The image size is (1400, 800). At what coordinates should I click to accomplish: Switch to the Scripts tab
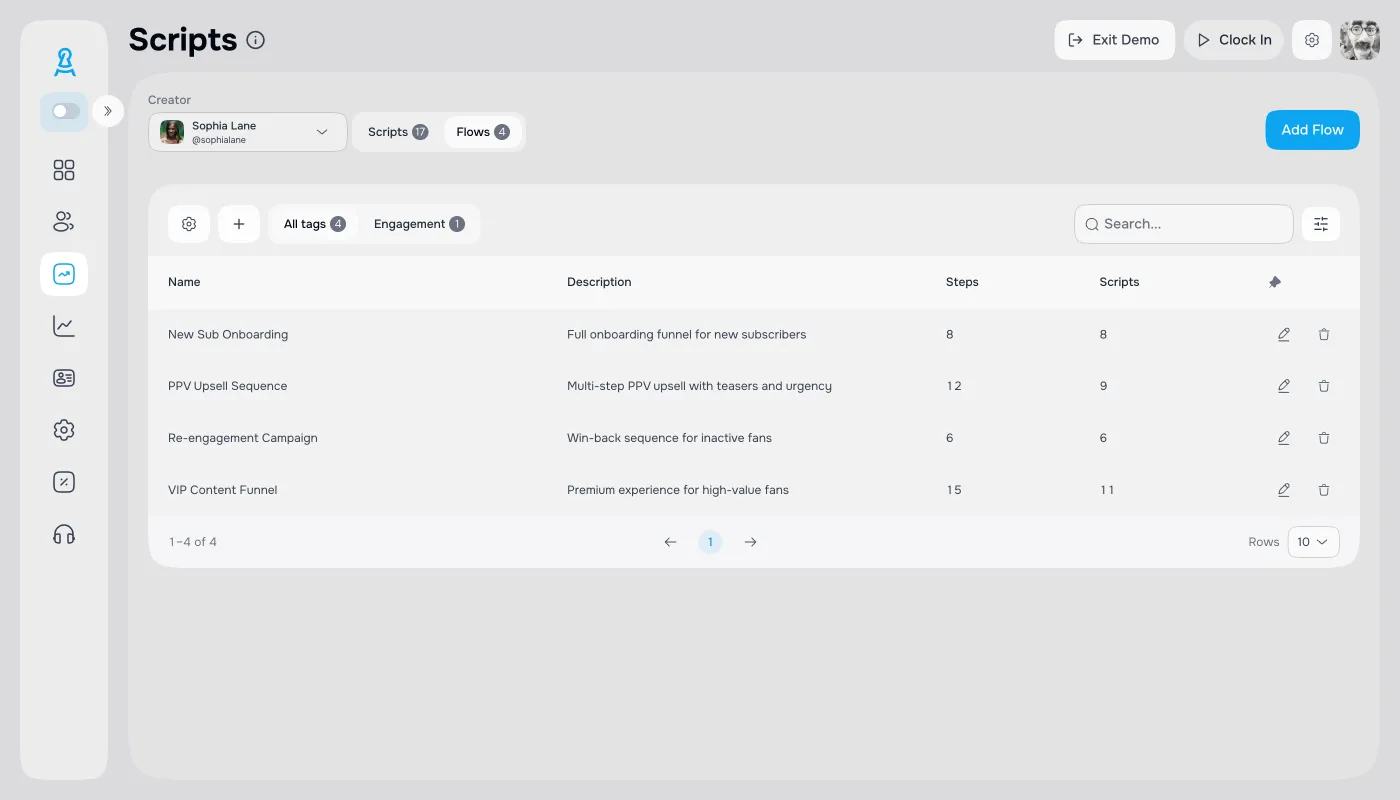pyautogui.click(x=397, y=132)
